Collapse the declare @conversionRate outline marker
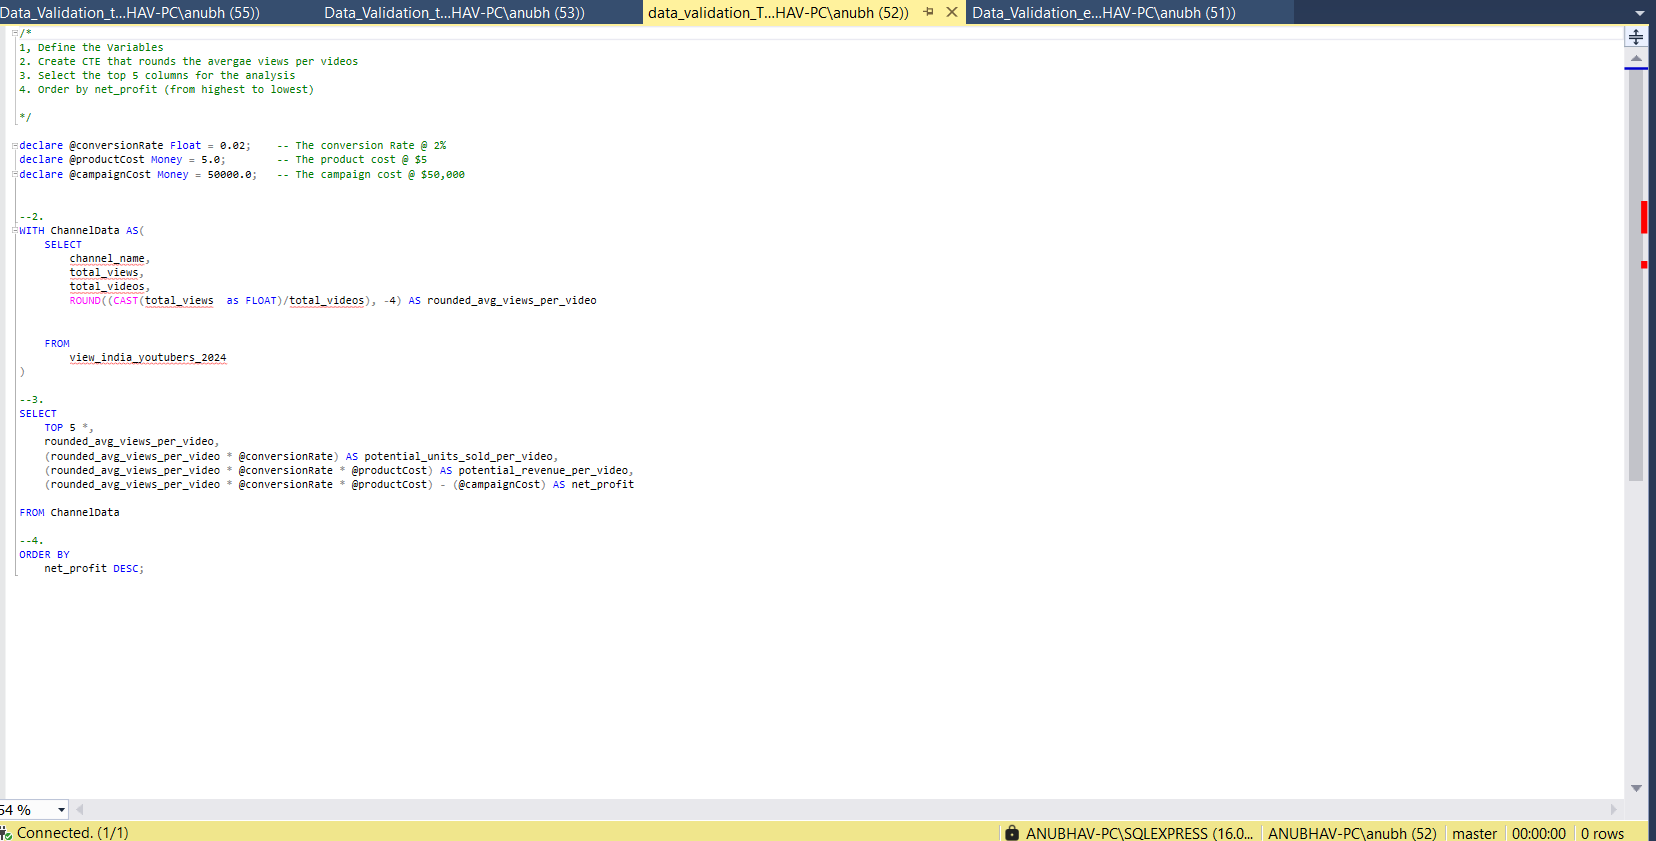 click(15, 146)
